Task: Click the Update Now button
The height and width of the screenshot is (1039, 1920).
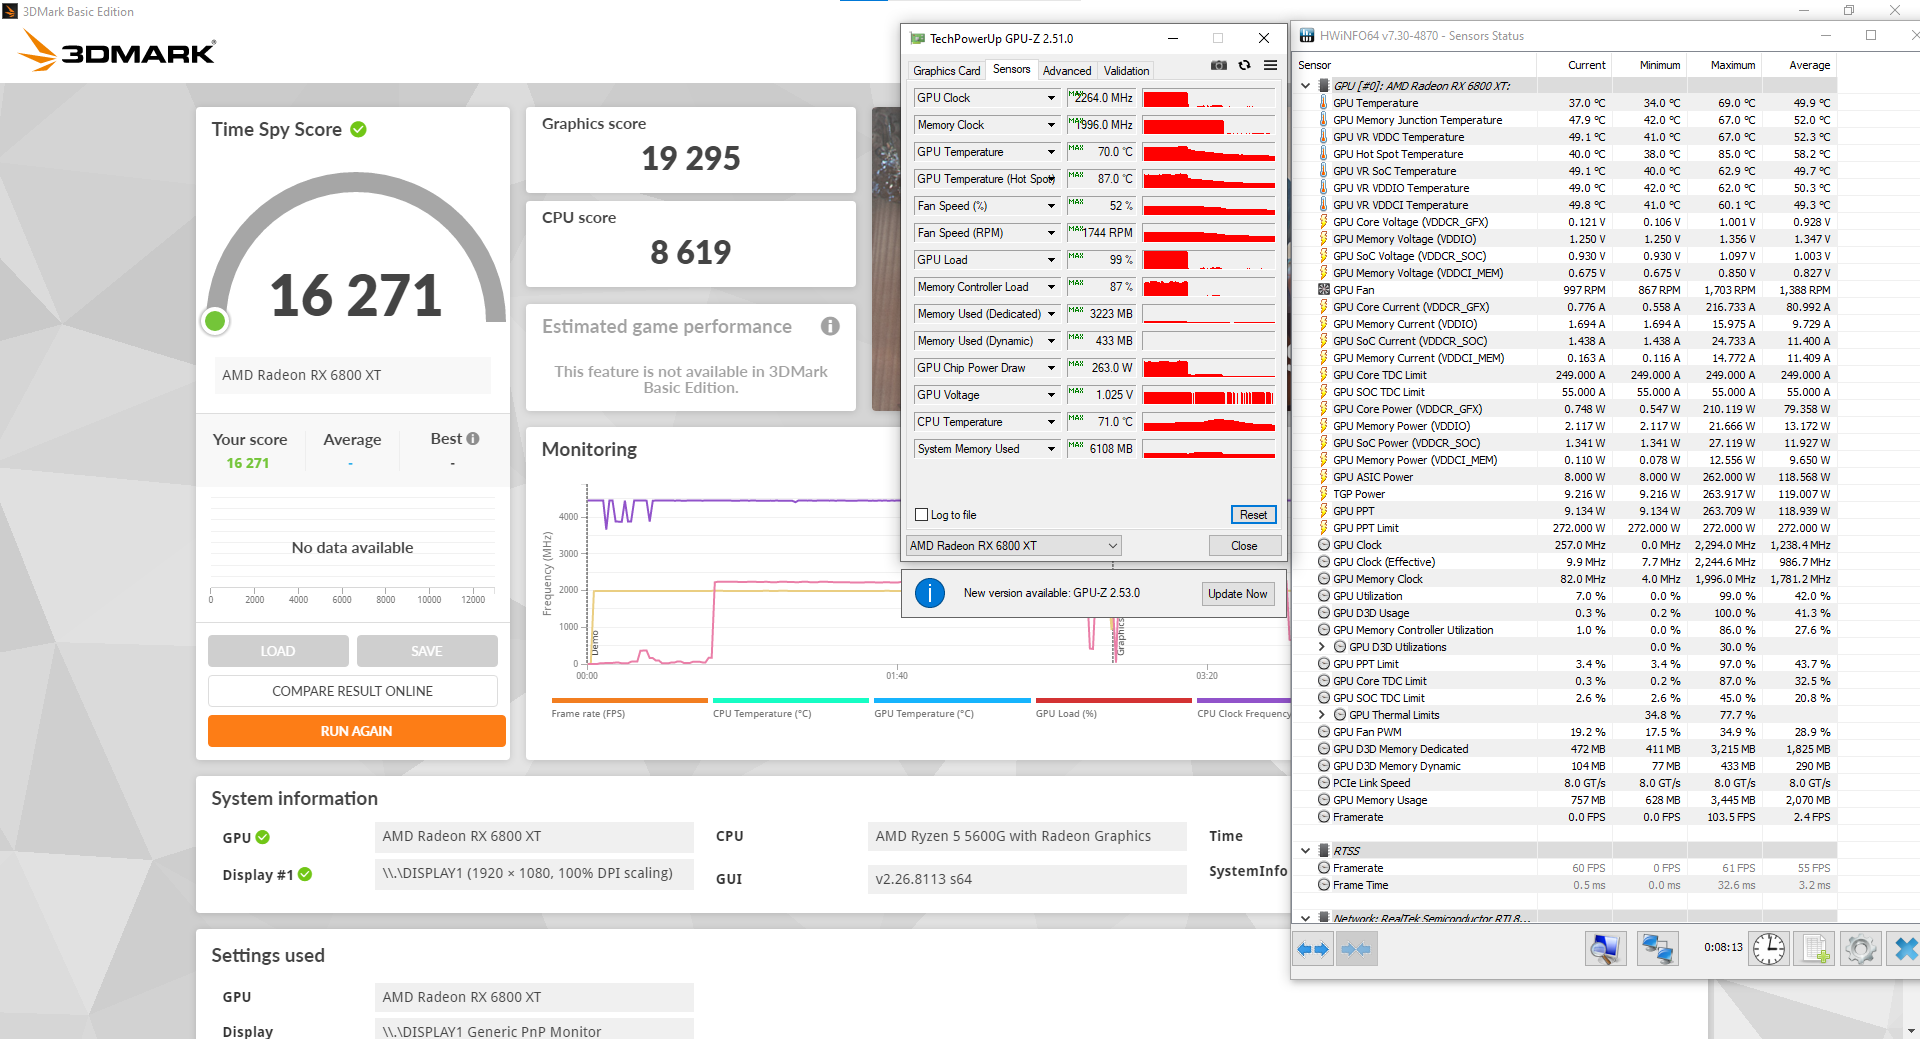Action: [1237, 594]
